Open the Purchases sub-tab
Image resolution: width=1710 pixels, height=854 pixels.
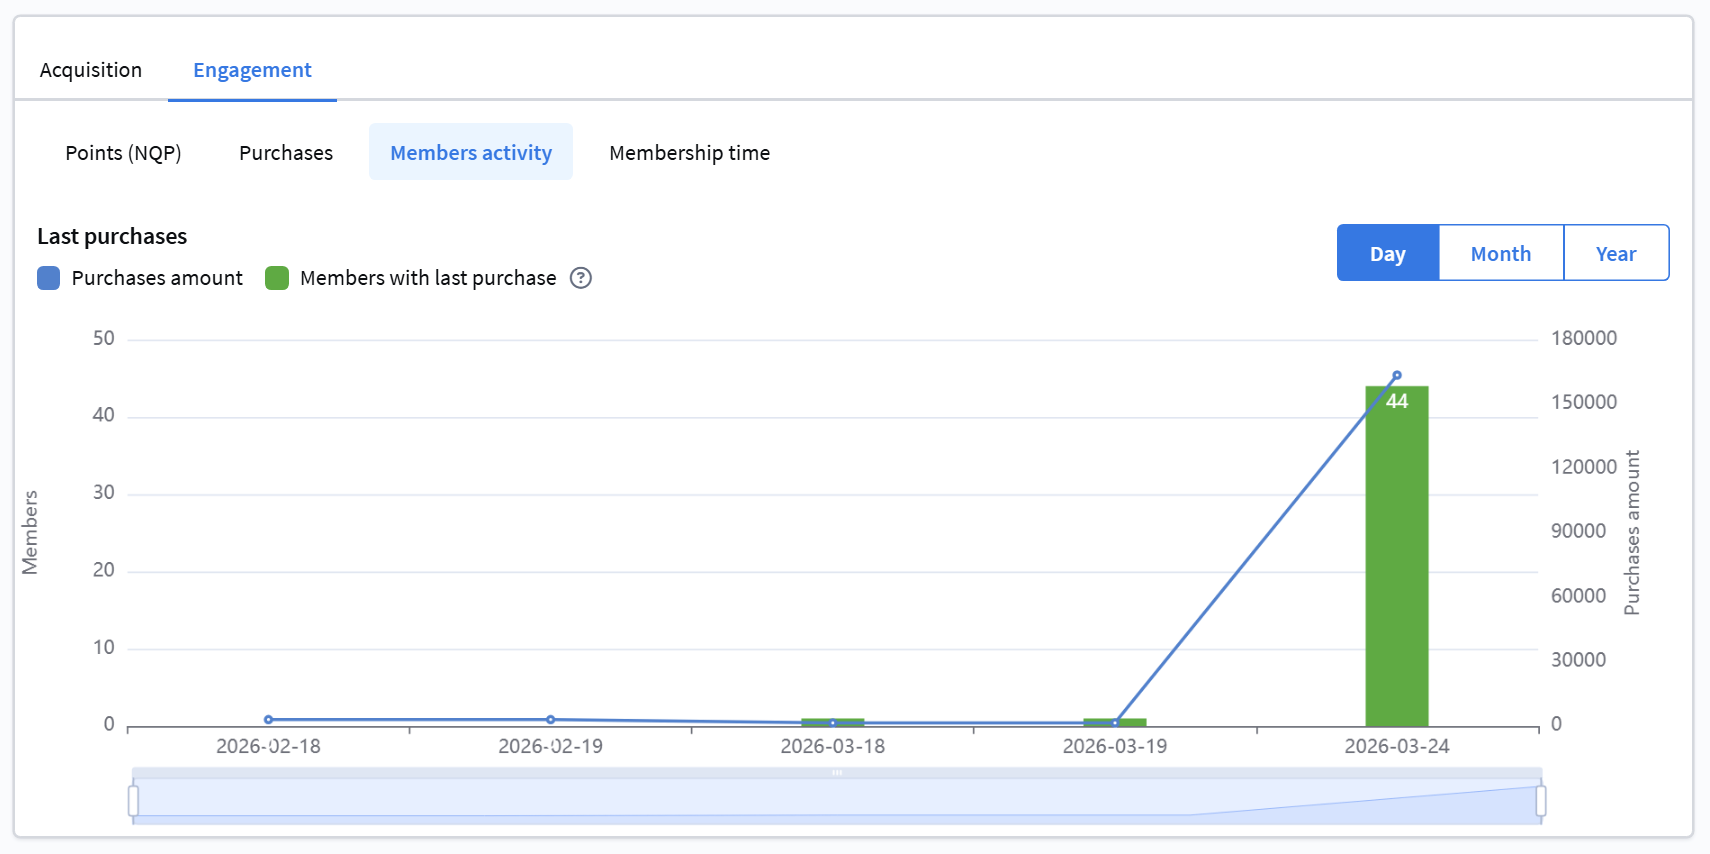click(x=286, y=153)
